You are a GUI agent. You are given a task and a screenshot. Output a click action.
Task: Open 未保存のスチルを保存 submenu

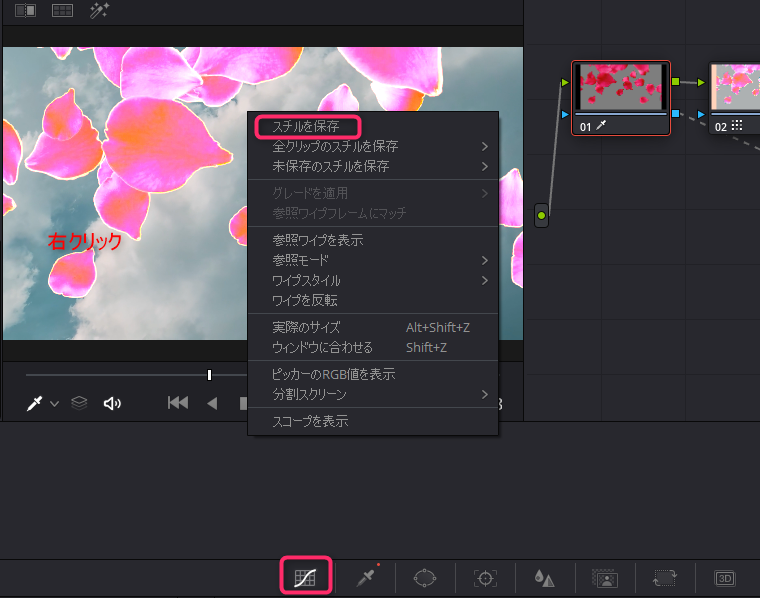pos(373,166)
